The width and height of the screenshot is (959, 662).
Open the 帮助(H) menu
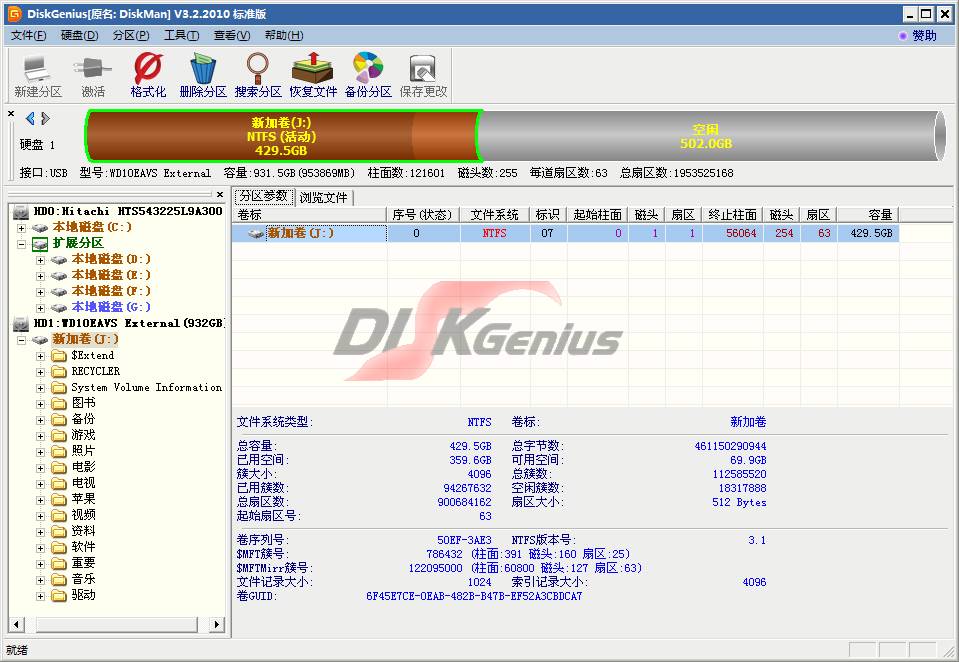pos(284,35)
